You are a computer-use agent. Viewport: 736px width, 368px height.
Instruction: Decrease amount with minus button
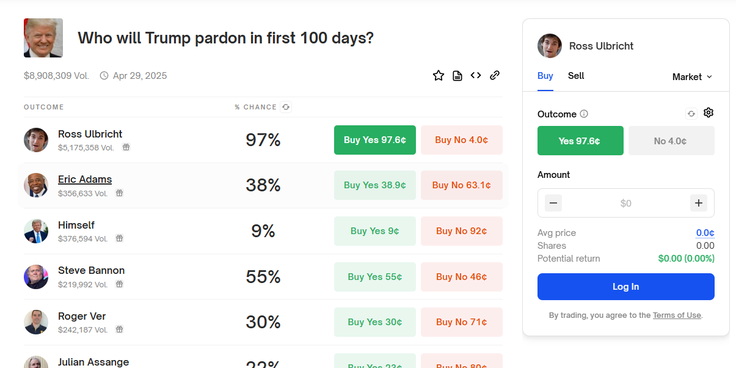pos(553,203)
